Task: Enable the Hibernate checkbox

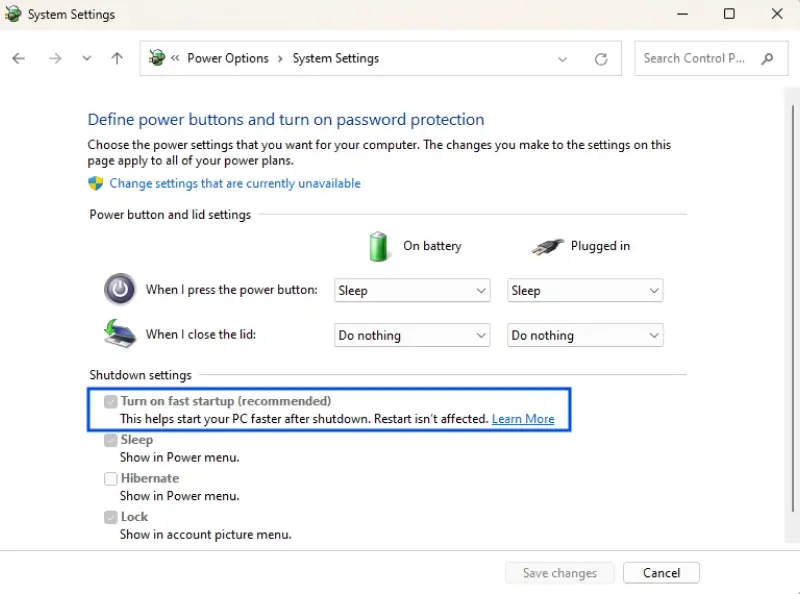Action: click(111, 478)
